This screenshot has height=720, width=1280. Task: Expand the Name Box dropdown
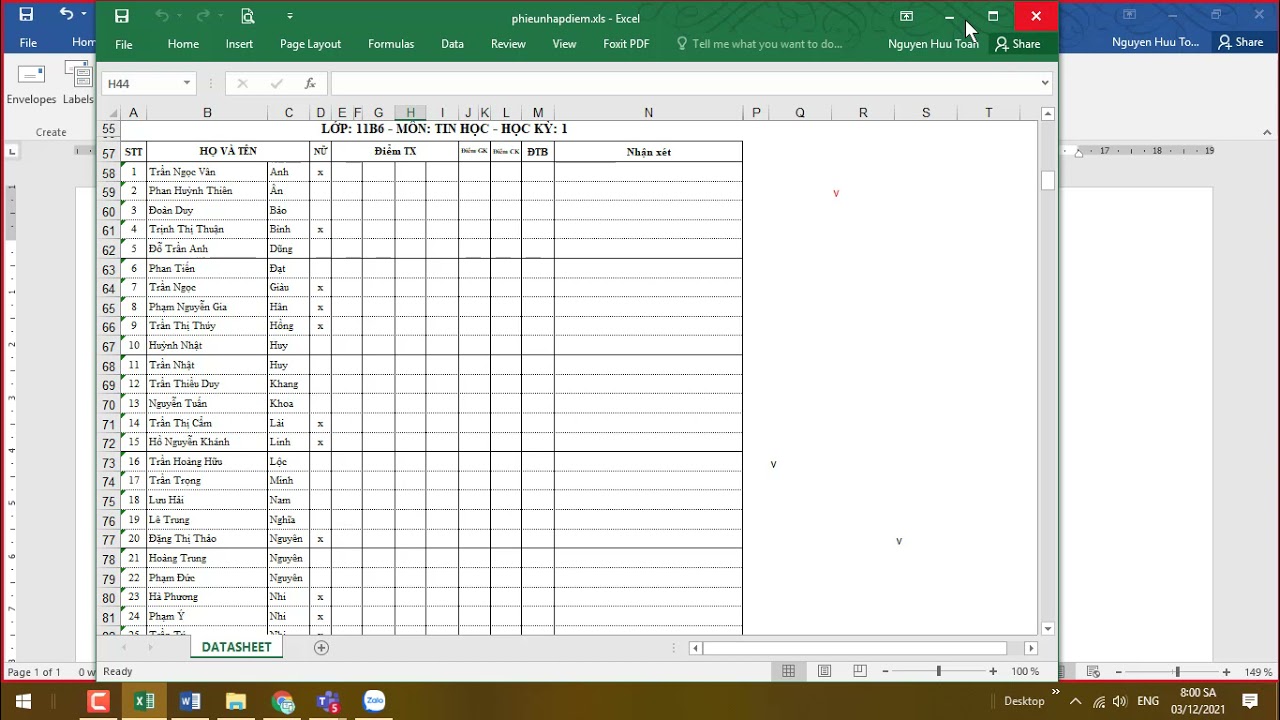187,83
